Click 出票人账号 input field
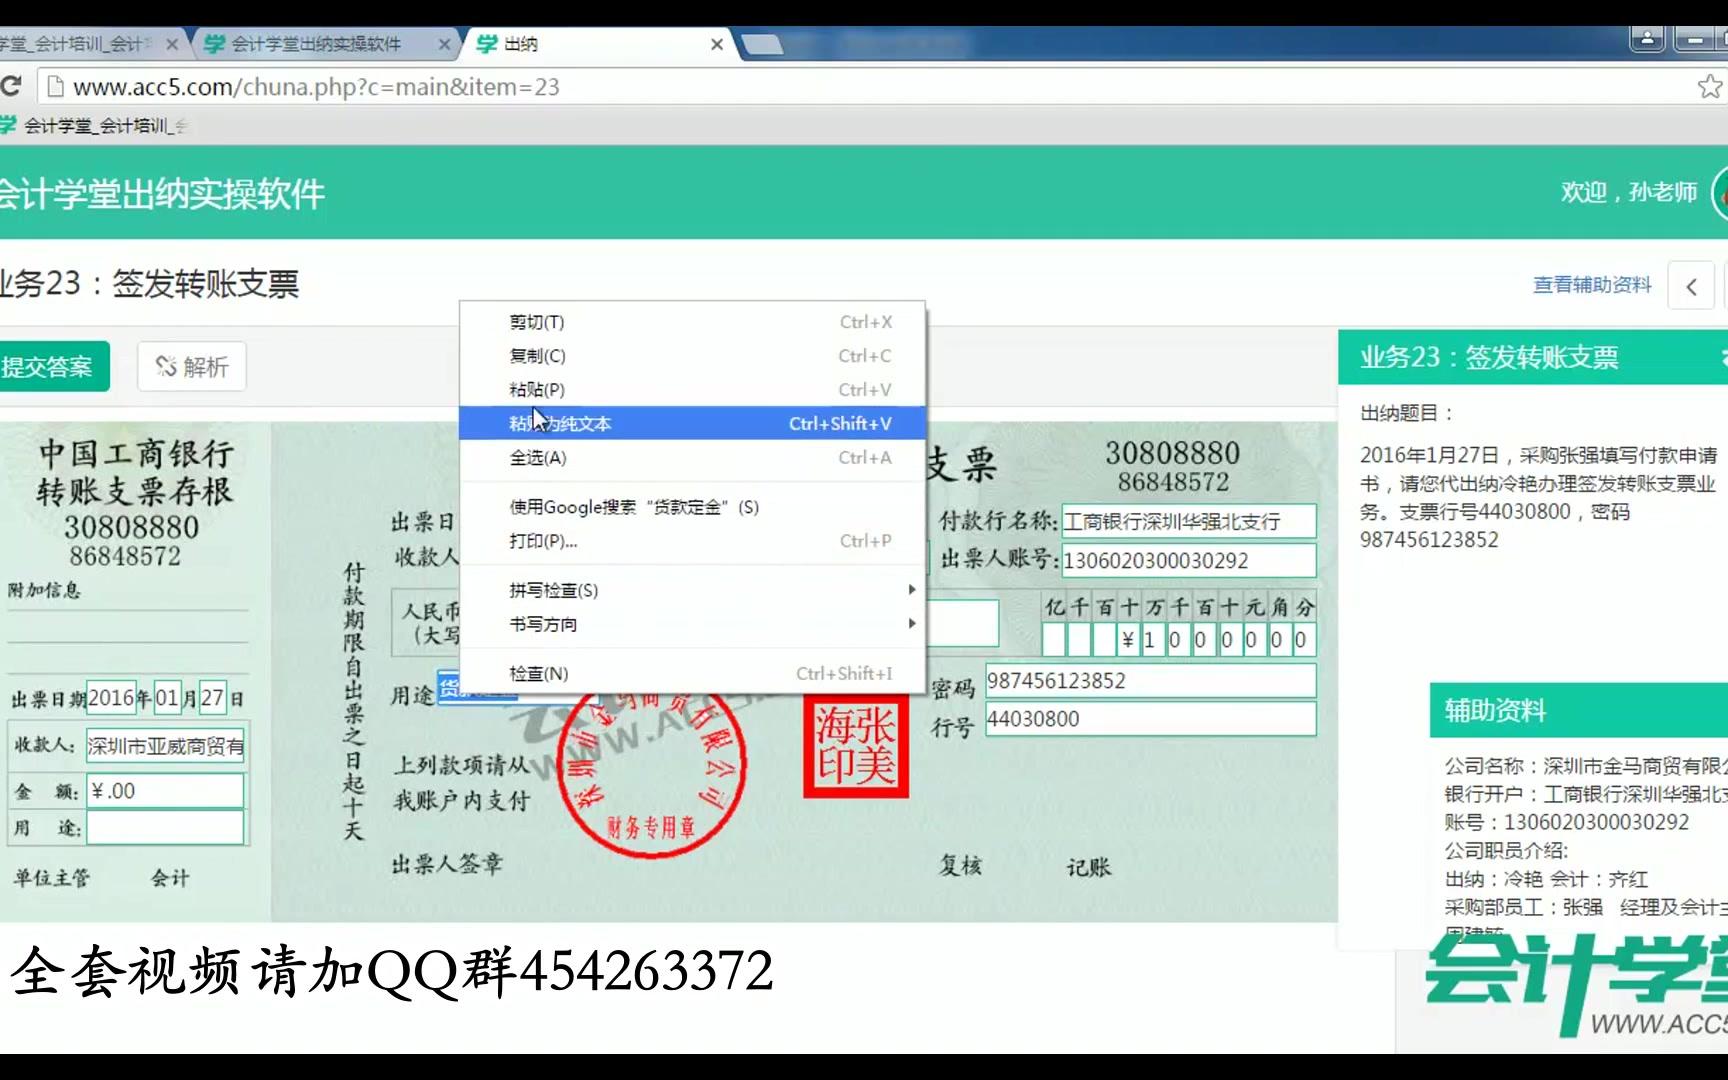Screen dimensions: 1728x1080 tap(1188, 560)
